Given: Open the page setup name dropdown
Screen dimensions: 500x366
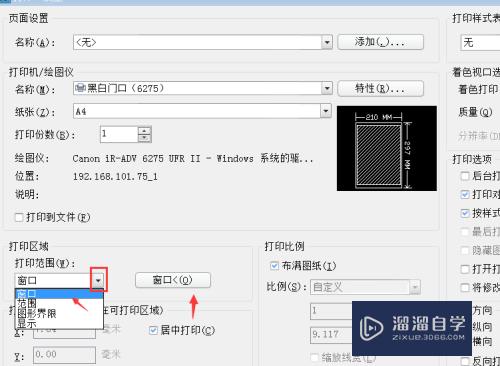Looking at the screenshot, I should [x=327, y=42].
